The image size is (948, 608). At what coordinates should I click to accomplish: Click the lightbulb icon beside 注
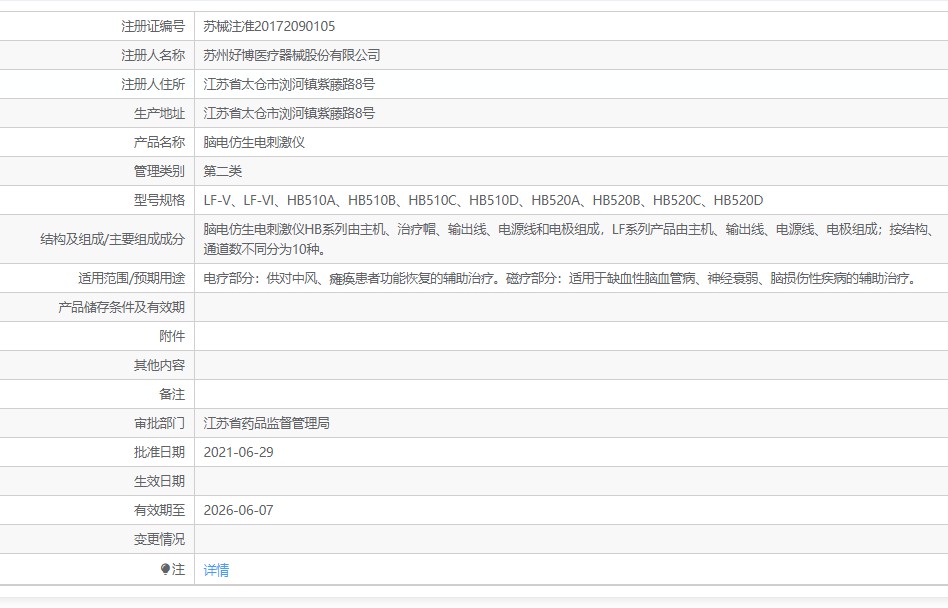tap(165, 569)
